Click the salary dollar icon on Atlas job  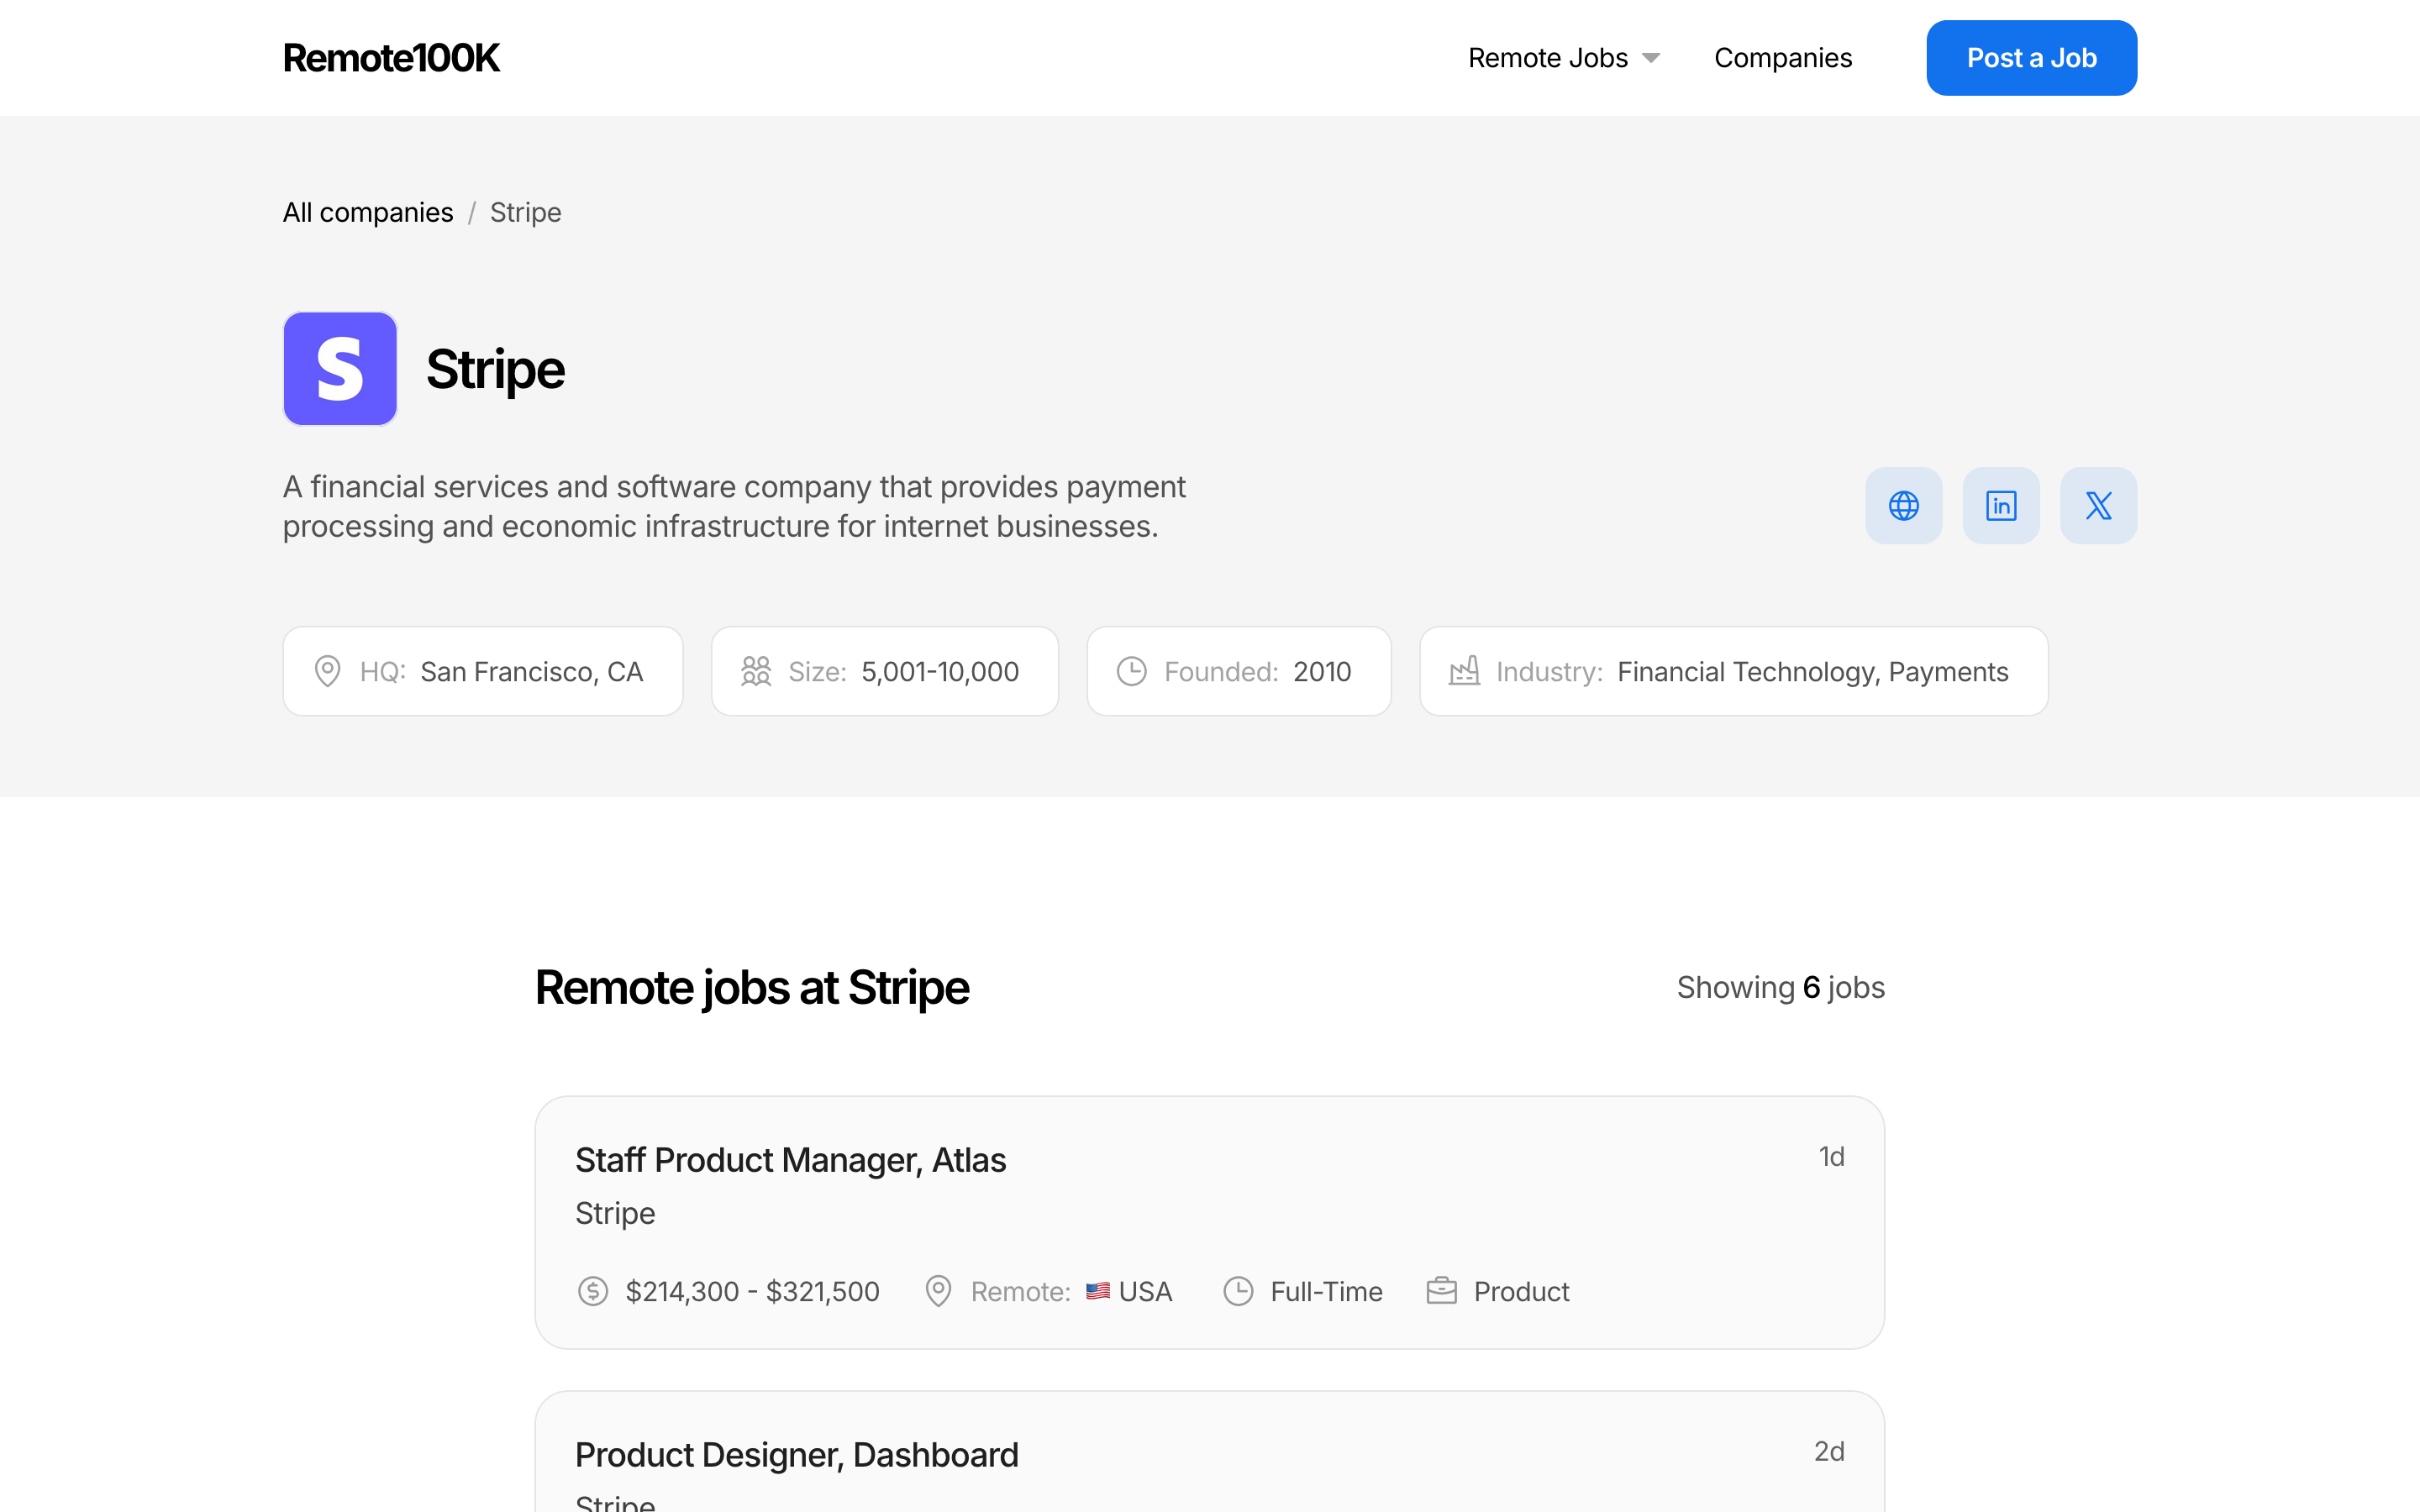click(x=593, y=1291)
